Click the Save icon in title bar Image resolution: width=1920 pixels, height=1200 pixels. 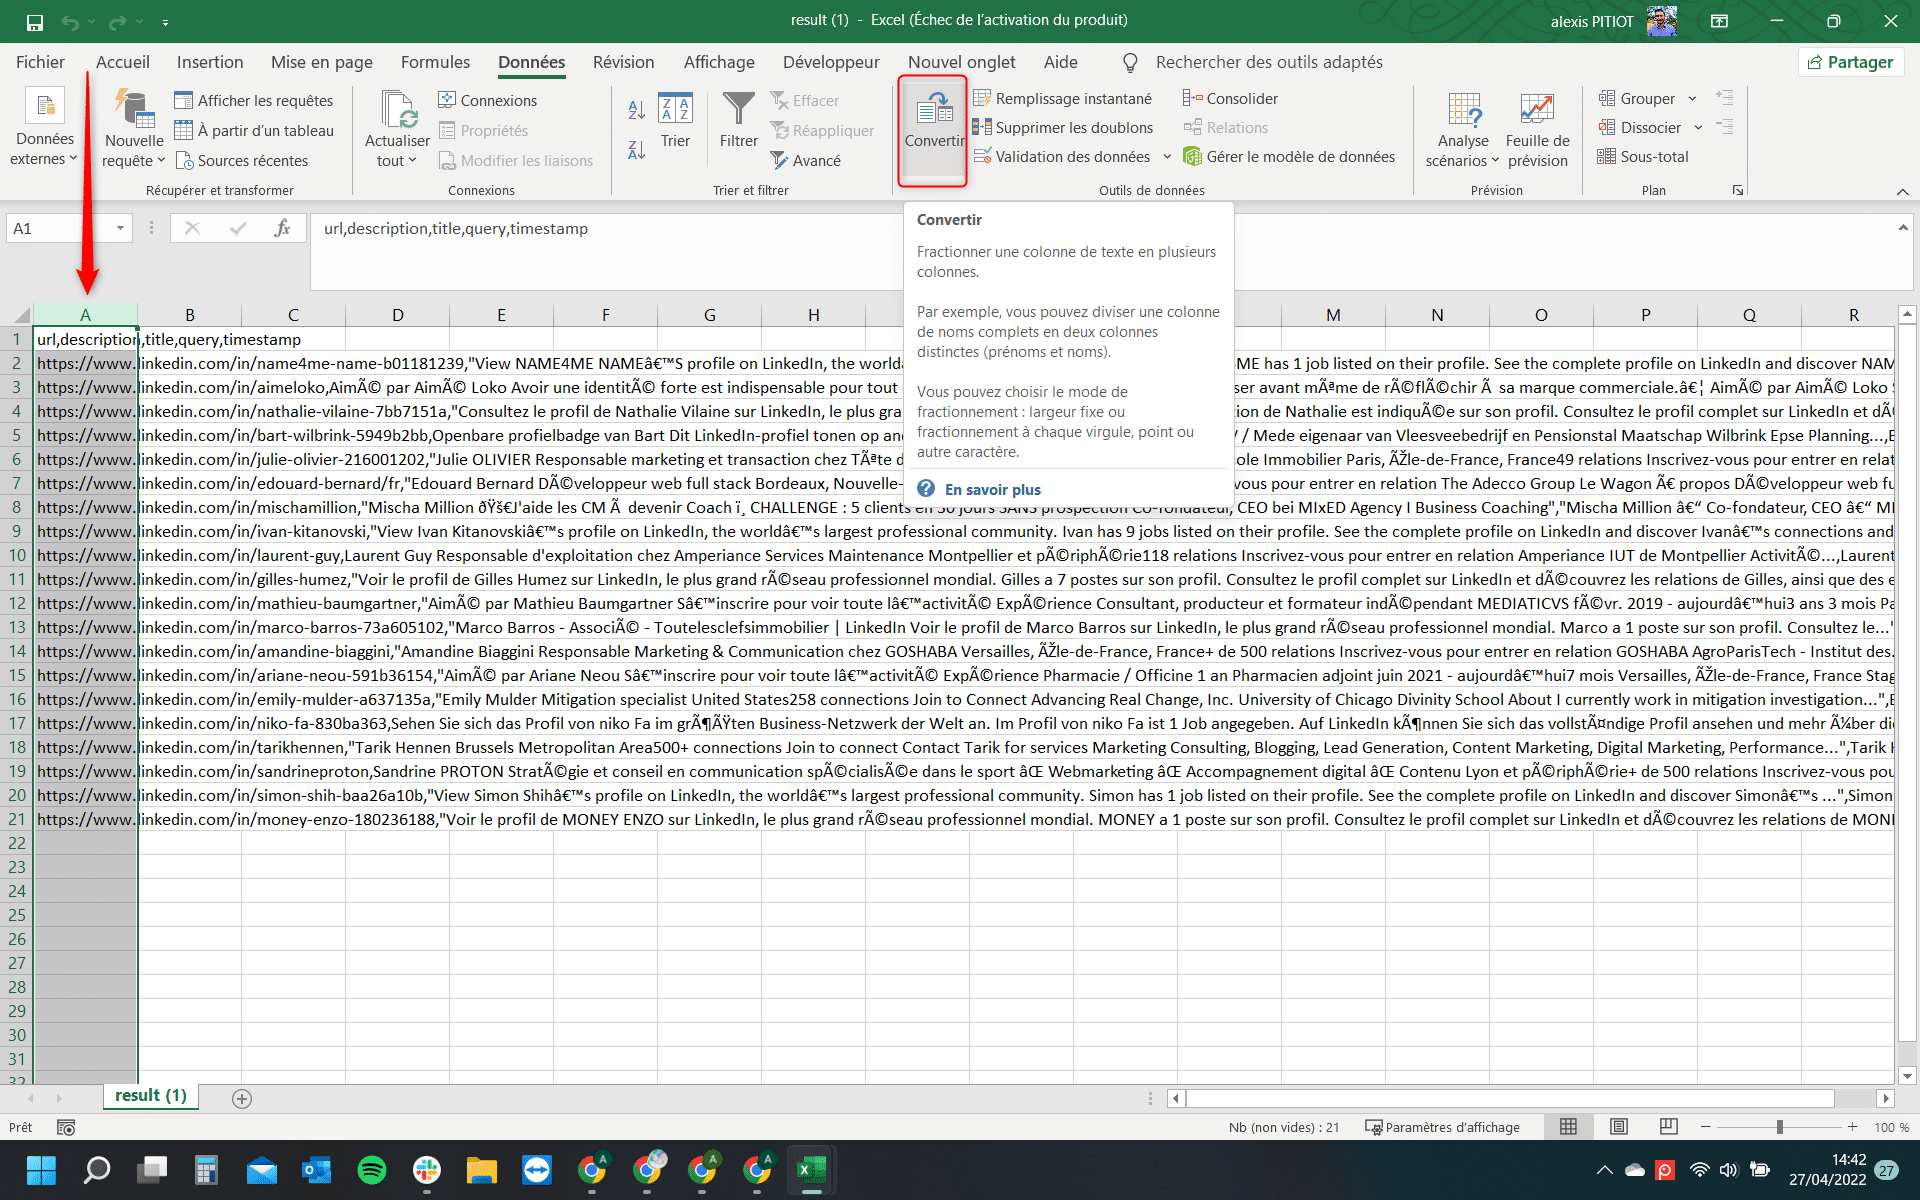pos(35,21)
